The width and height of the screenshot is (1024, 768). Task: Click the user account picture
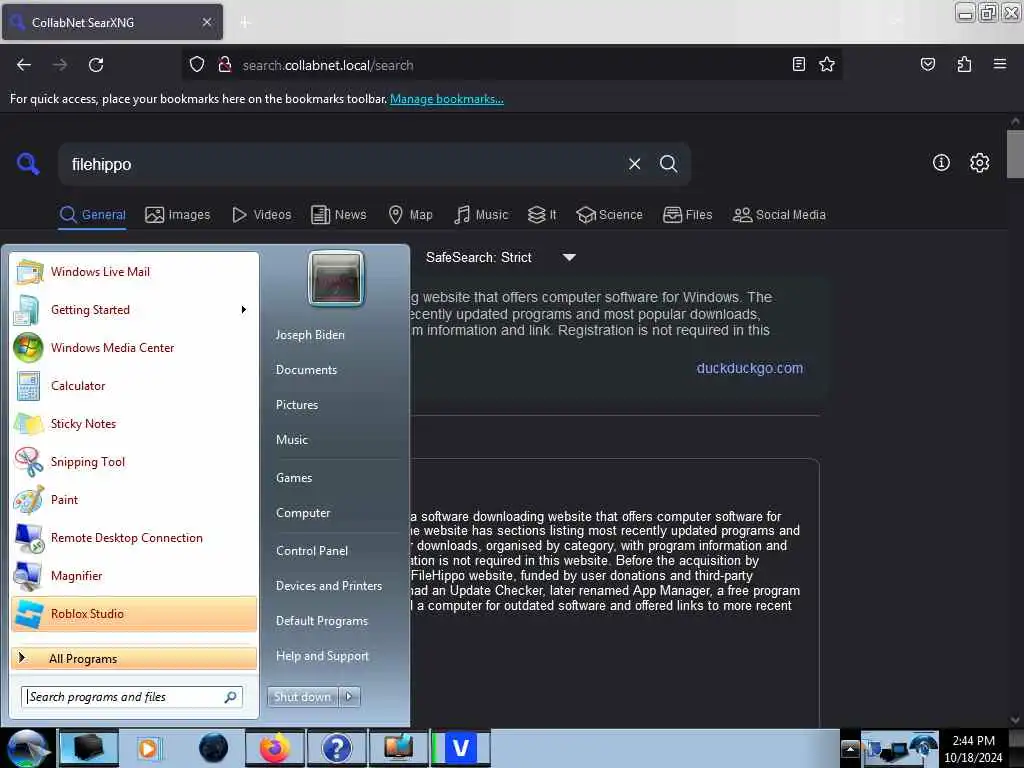[336, 278]
